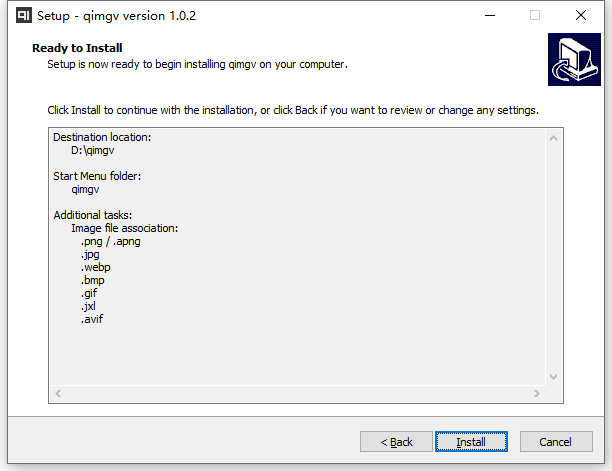612x471 pixels.
Task: Click the qimgv app icon in title bar
Action: [x=23, y=16]
